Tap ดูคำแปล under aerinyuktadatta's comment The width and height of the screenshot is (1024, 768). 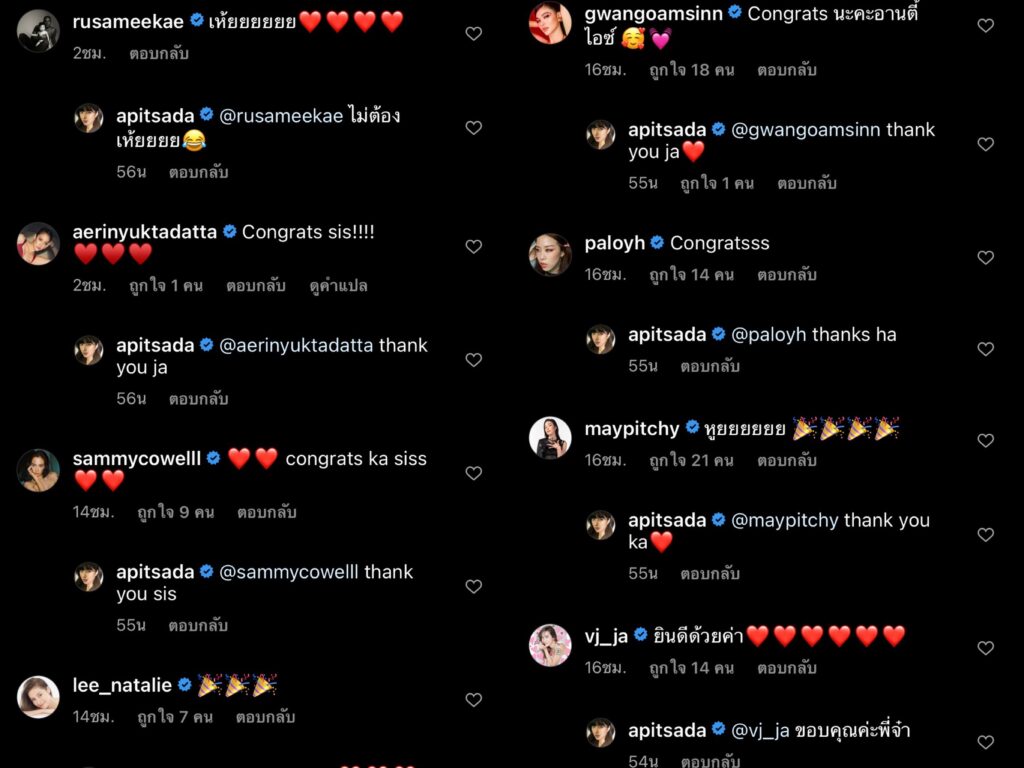click(x=338, y=286)
